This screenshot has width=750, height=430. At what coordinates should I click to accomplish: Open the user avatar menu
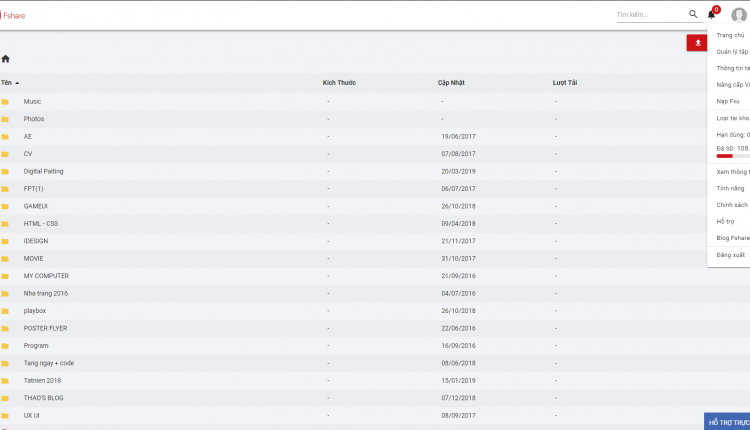point(739,15)
